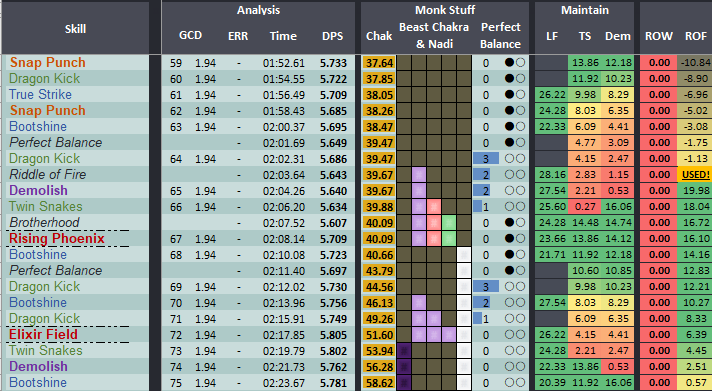
Task: Click the Chak value 37.64
Action: coord(379,63)
